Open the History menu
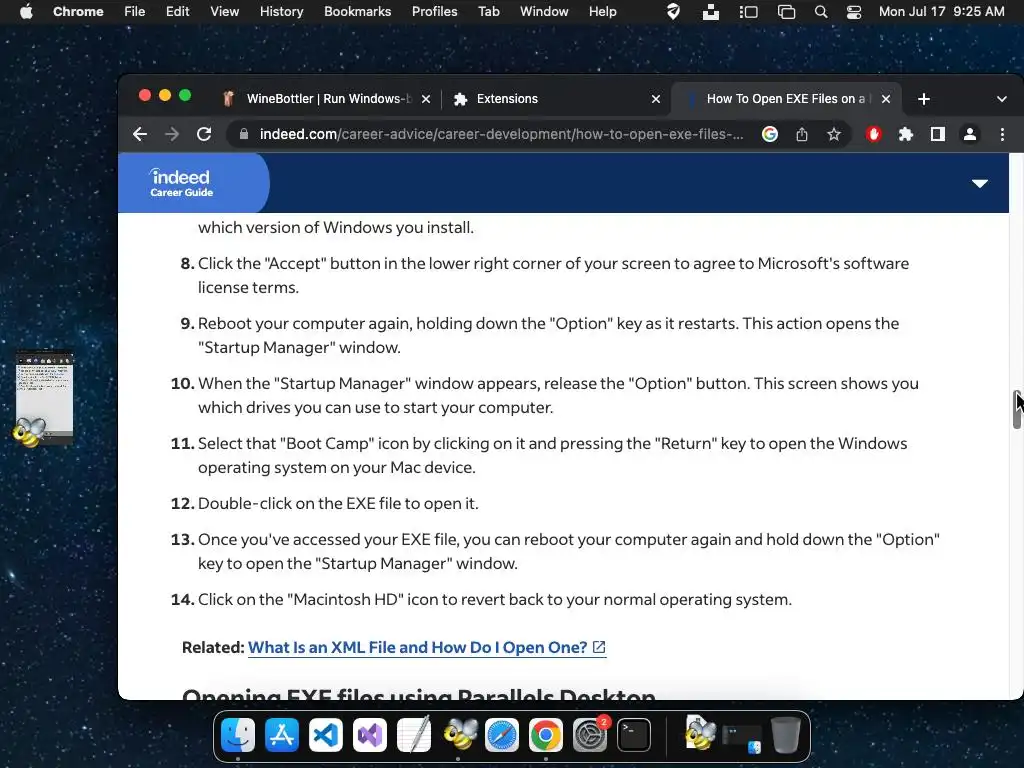1024x768 pixels. click(281, 12)
